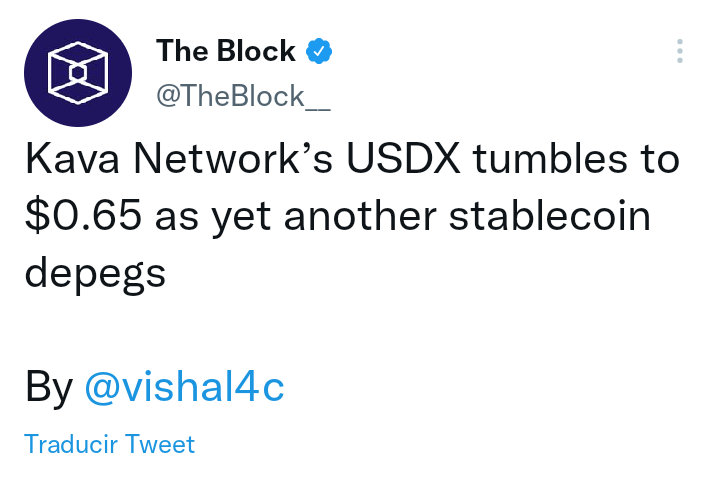720x481 pixels.
Task: Open the @vishal4c mention
Action: 185,386
